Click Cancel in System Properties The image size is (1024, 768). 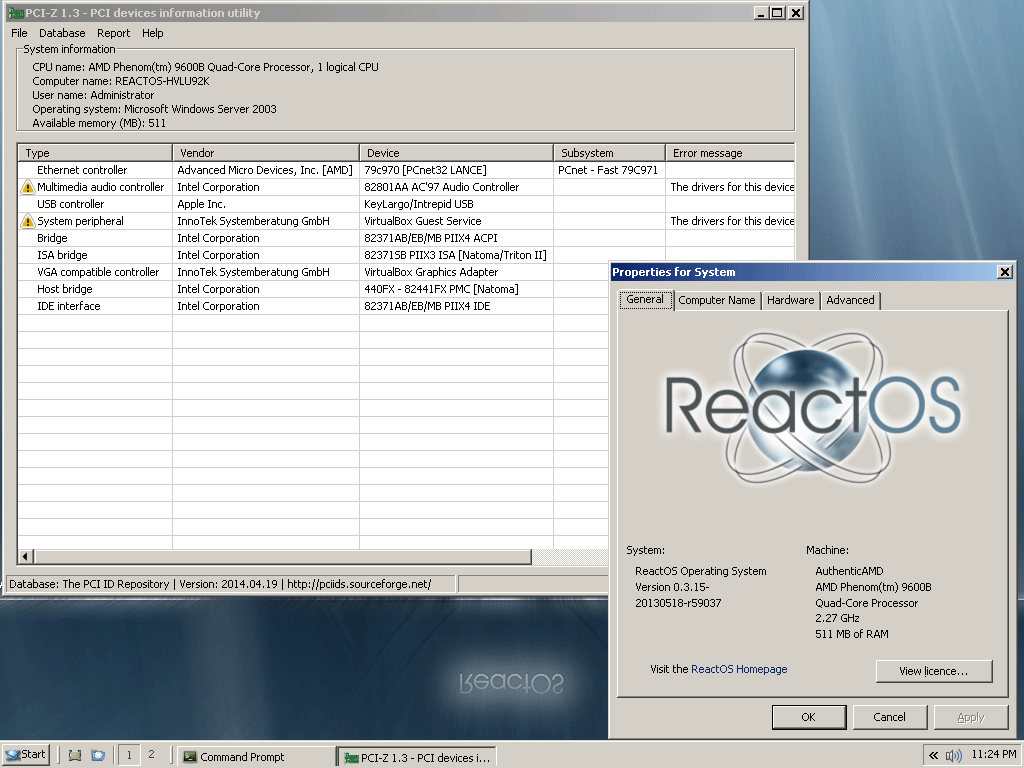889,717
